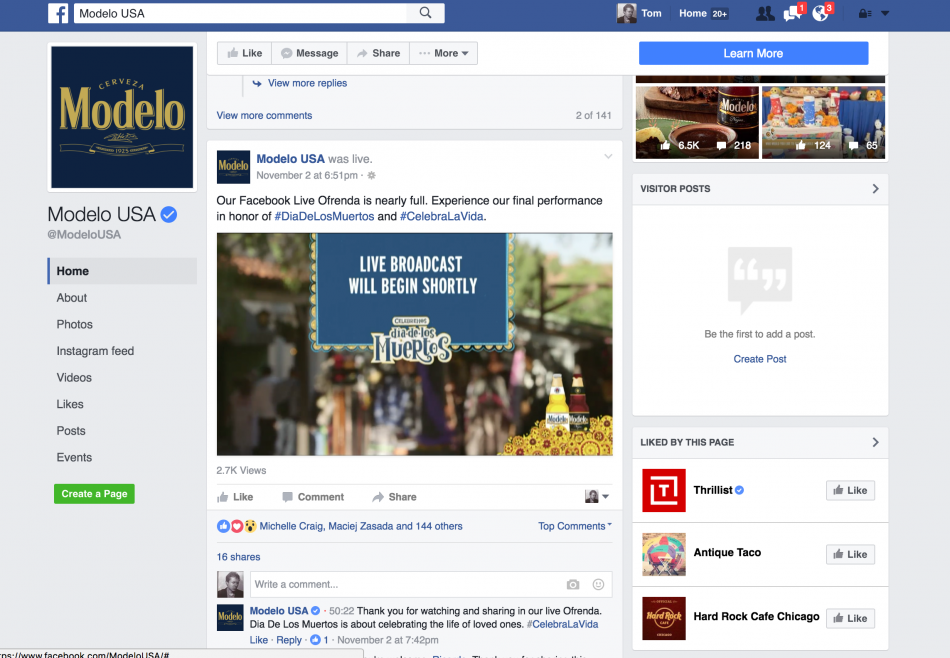Comment on the live broadcast post

(x=313, y=497)
